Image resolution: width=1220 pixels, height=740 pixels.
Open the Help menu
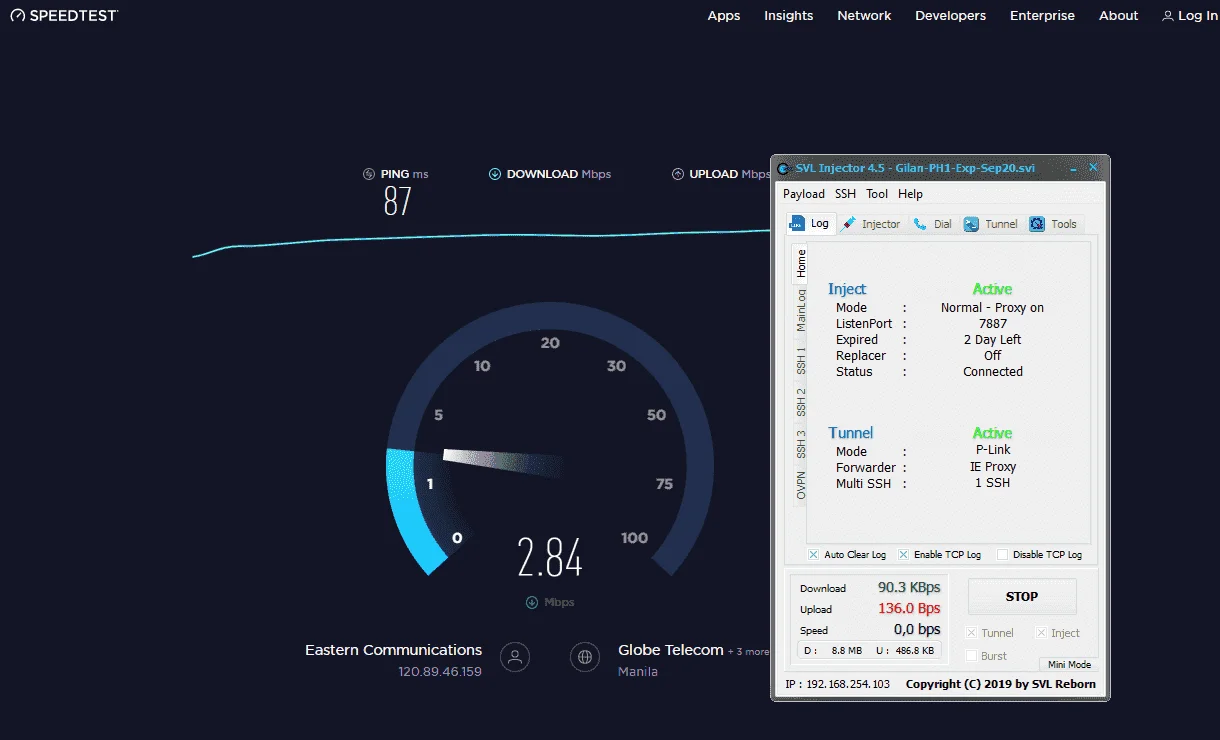[x=910, y=194]
